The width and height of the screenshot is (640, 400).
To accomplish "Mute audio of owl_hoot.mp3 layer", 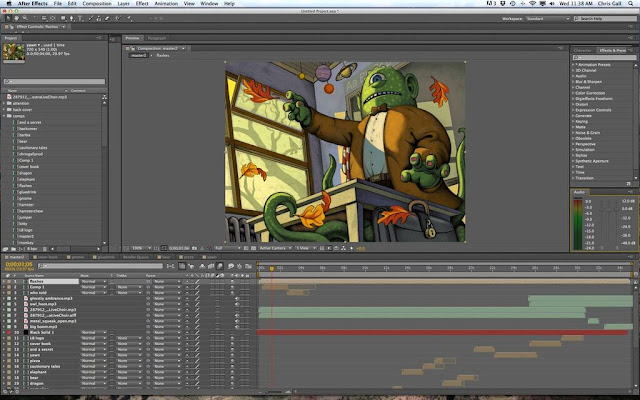I will (x=237, y=304).
